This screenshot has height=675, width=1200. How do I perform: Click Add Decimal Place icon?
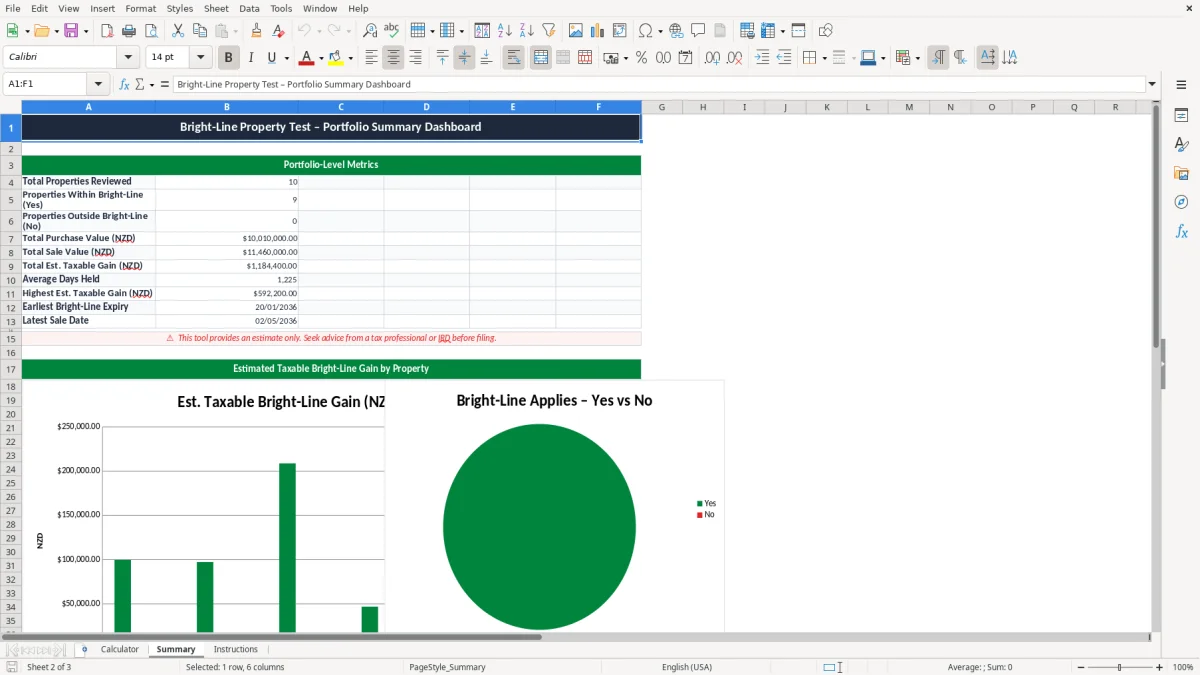712,58
